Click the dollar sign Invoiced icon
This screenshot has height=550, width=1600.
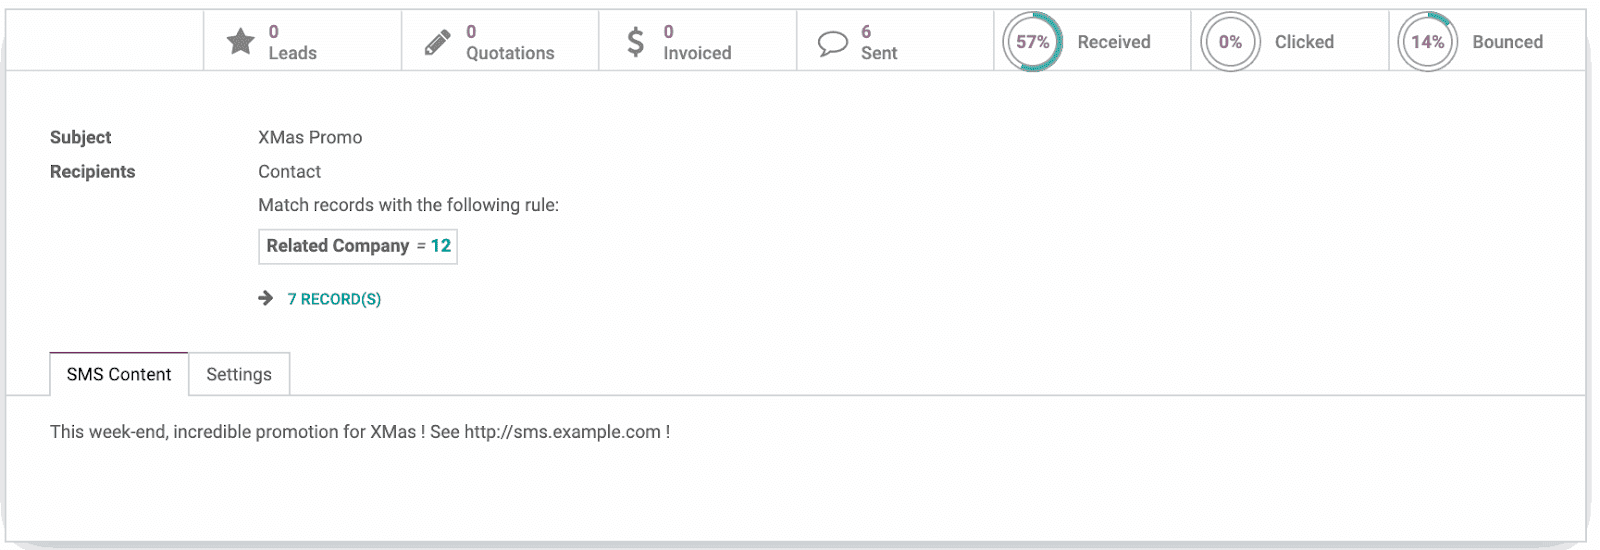[635, 42]
